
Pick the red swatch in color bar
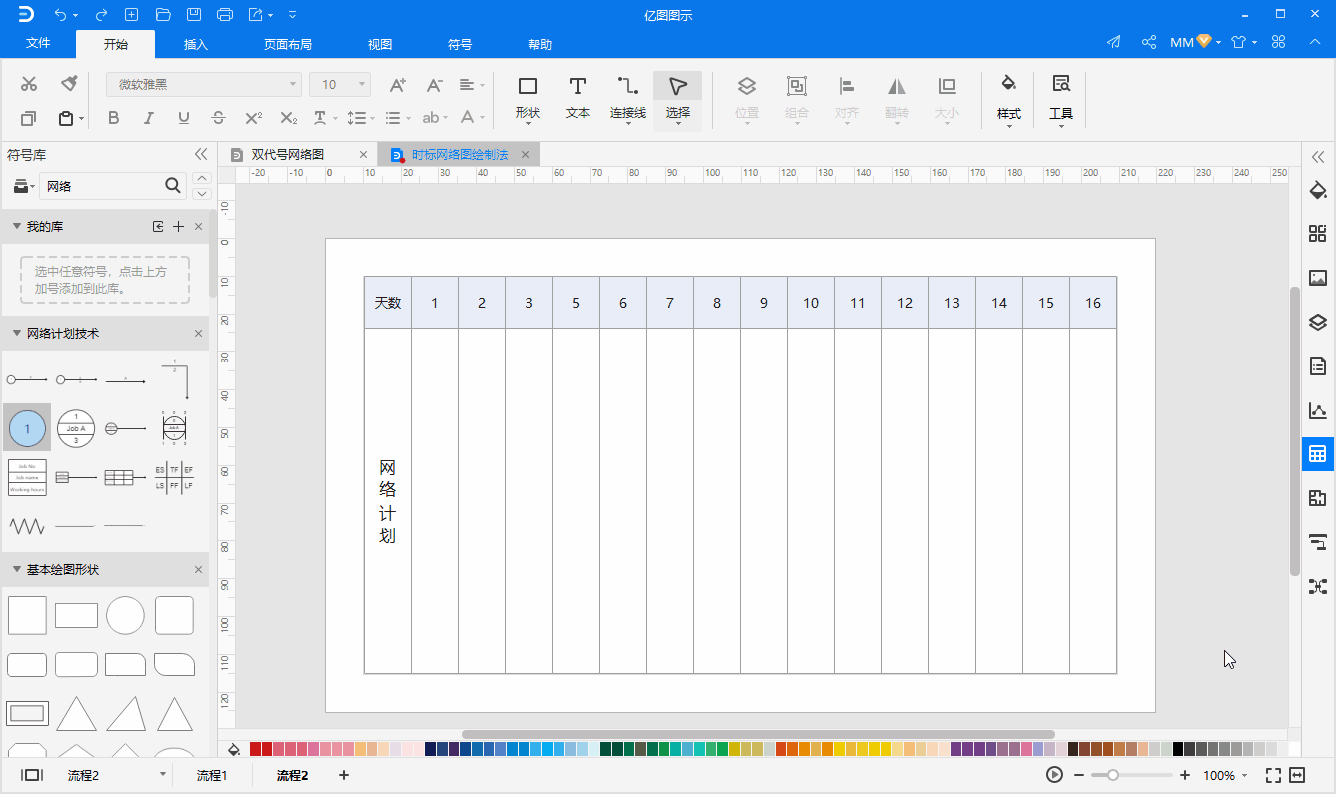256,749
